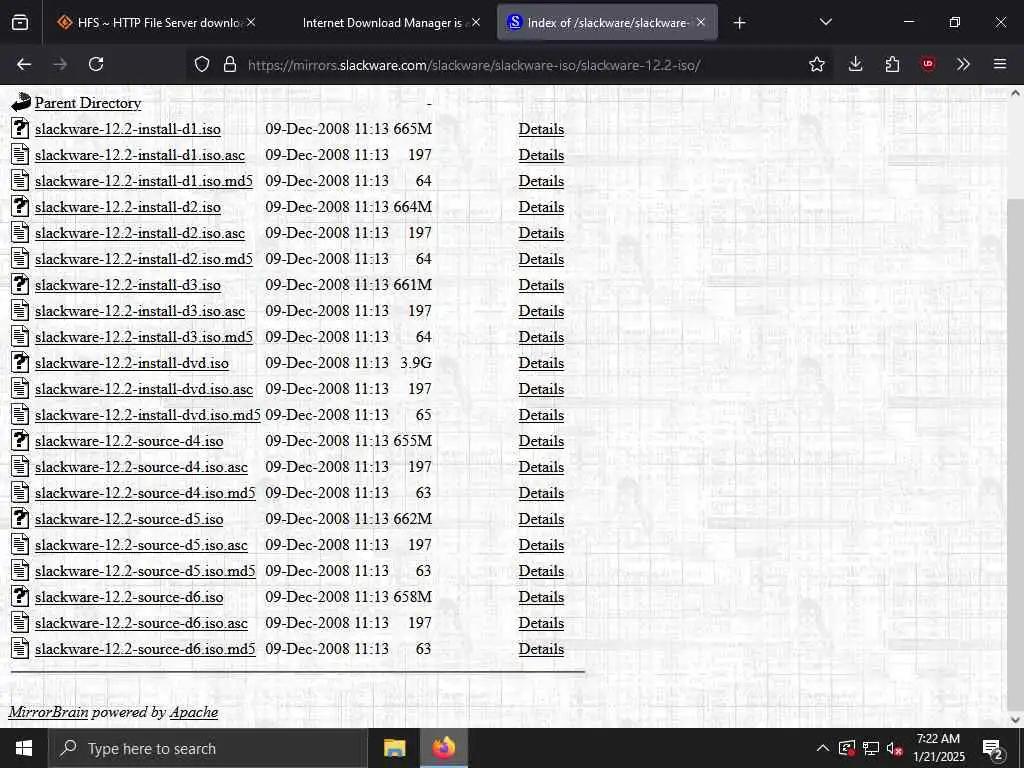Image resolution: width=1024 pixels, height=768 pixels.
Task: Open the Downloads panel
Action: click(x=856, y=64)
